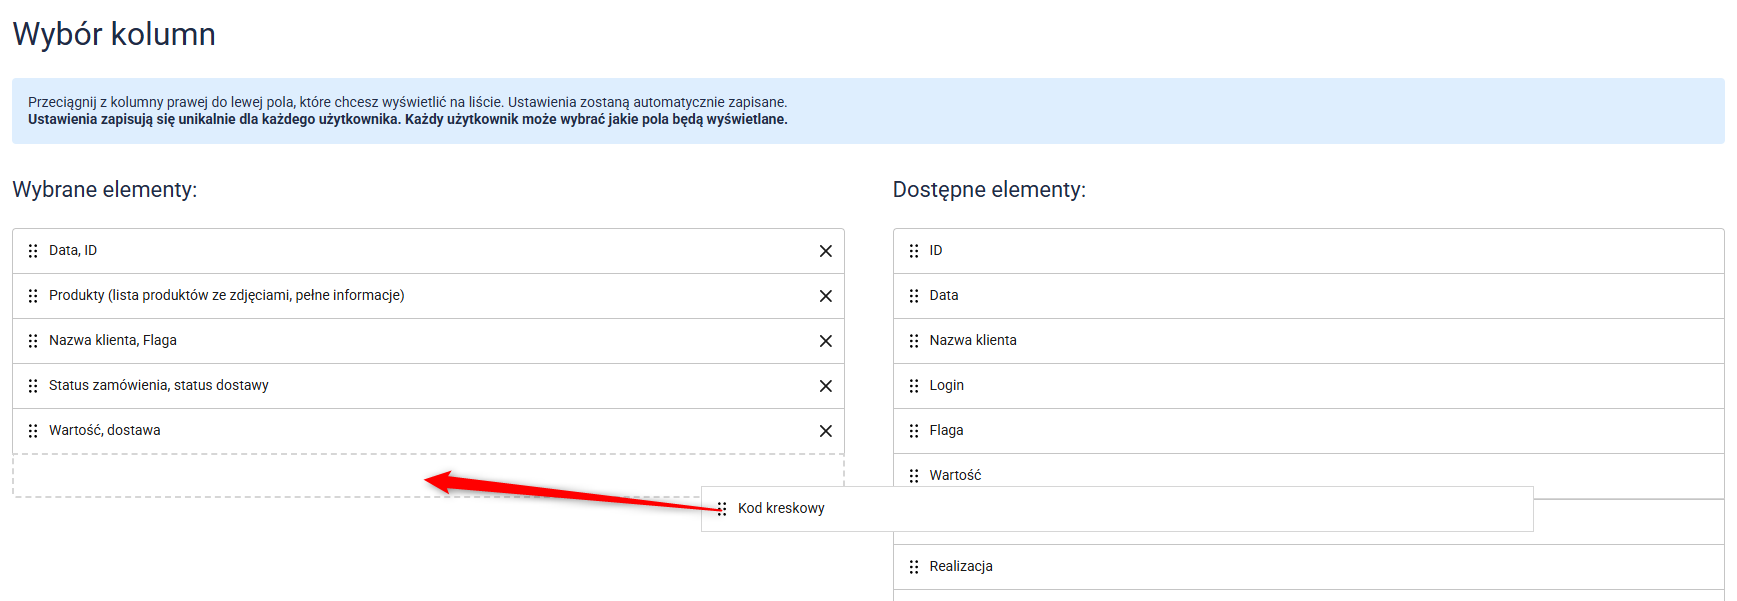Remove the Produkty column from selected

pyautogui.click(x=825, y=296)
